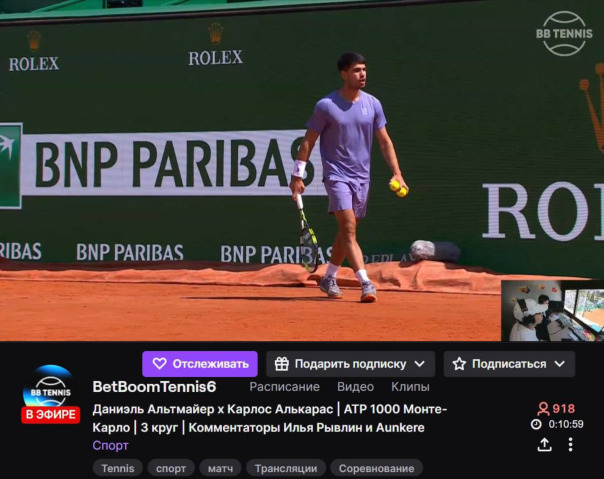
Task: Click the gift box icon
Action: [282, 364]
